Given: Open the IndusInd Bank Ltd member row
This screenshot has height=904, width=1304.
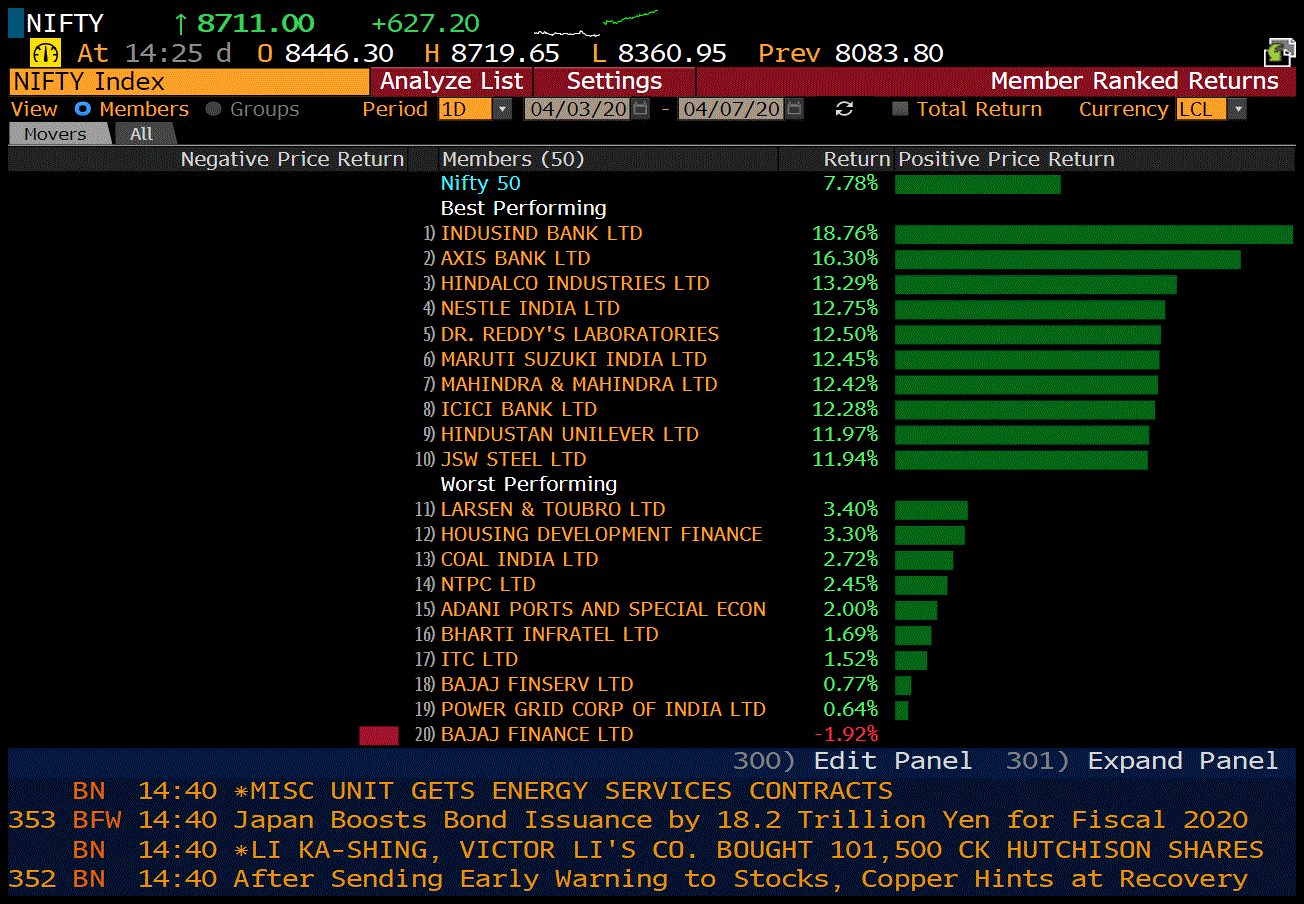Looking at the screenshot, I should [541, 233].
